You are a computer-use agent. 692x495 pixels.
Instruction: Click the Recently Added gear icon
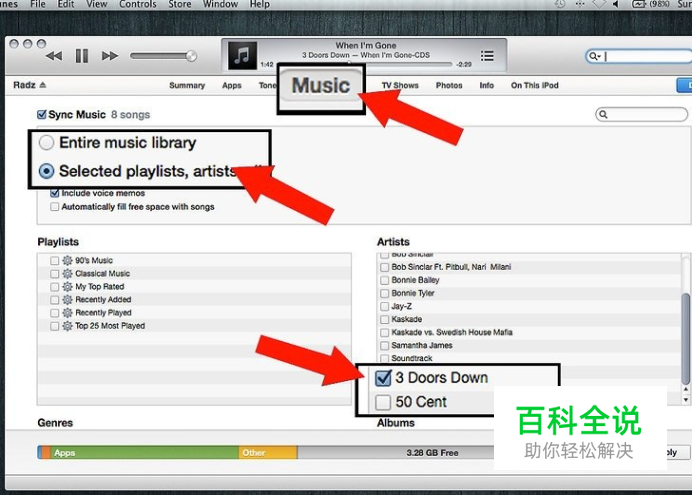tap(67, 300)
